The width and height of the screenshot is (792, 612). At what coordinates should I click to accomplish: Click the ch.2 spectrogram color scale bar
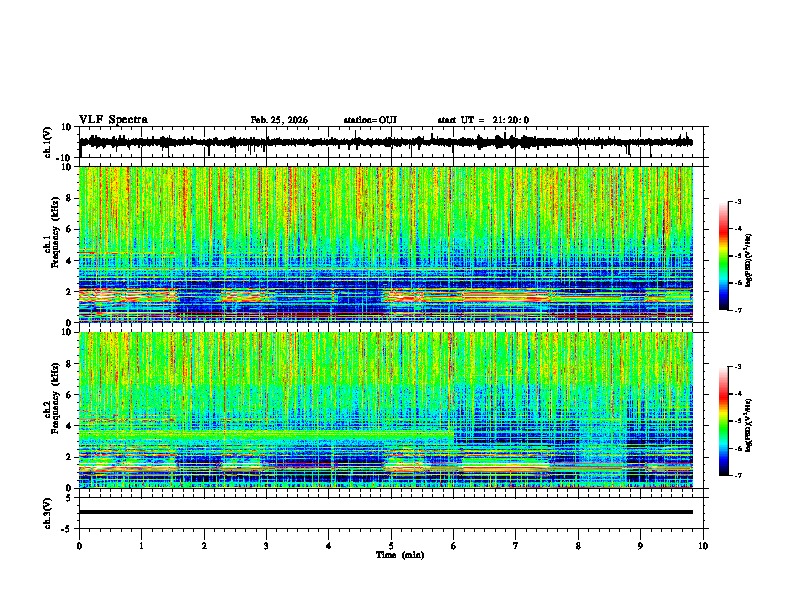coord(723,421)
